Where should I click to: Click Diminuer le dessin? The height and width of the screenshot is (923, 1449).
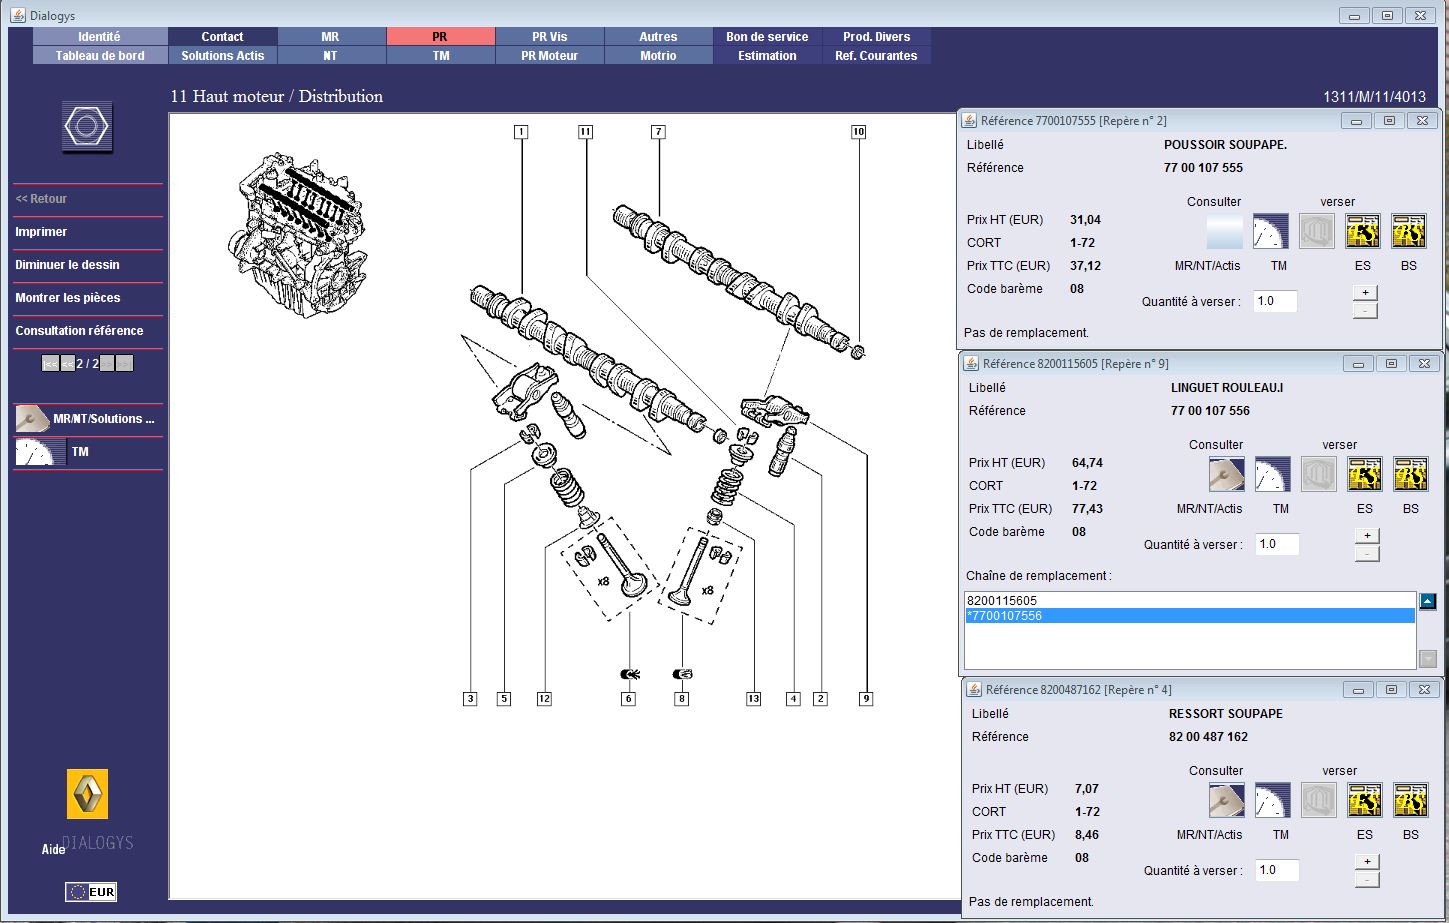[67, 265]
